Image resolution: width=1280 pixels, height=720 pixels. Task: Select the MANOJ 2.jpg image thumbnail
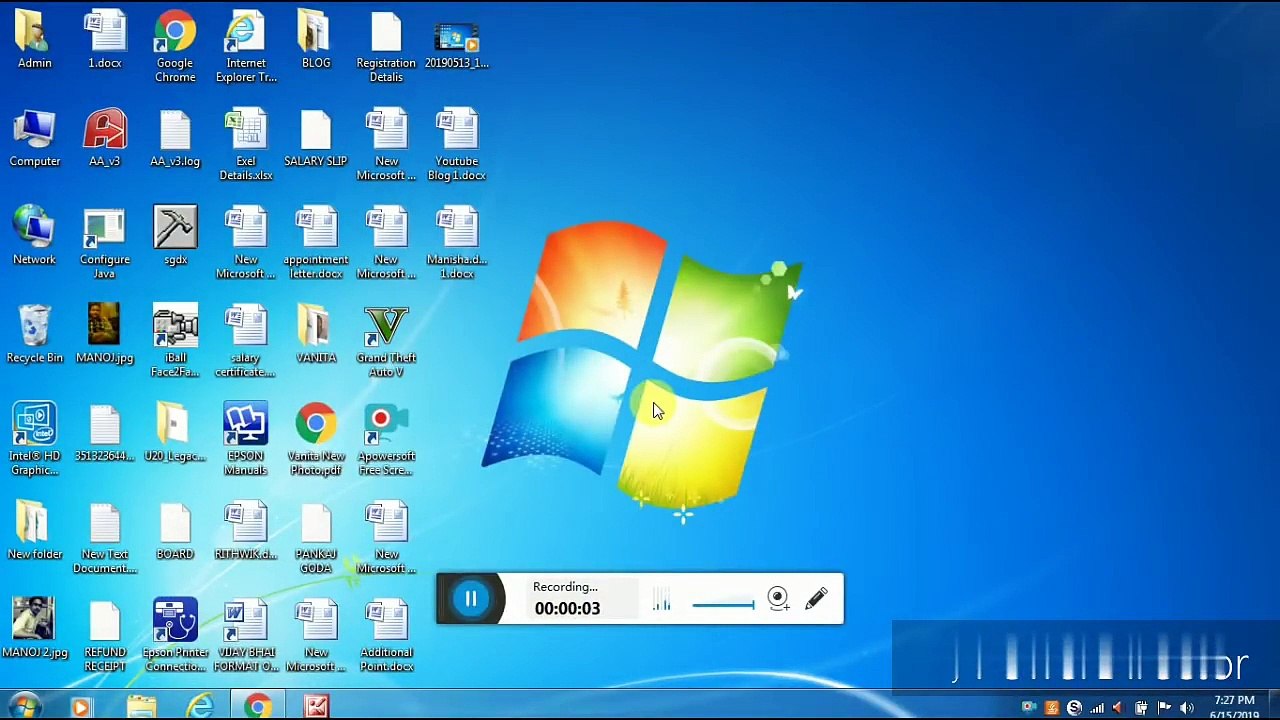[x=35, y=628]
